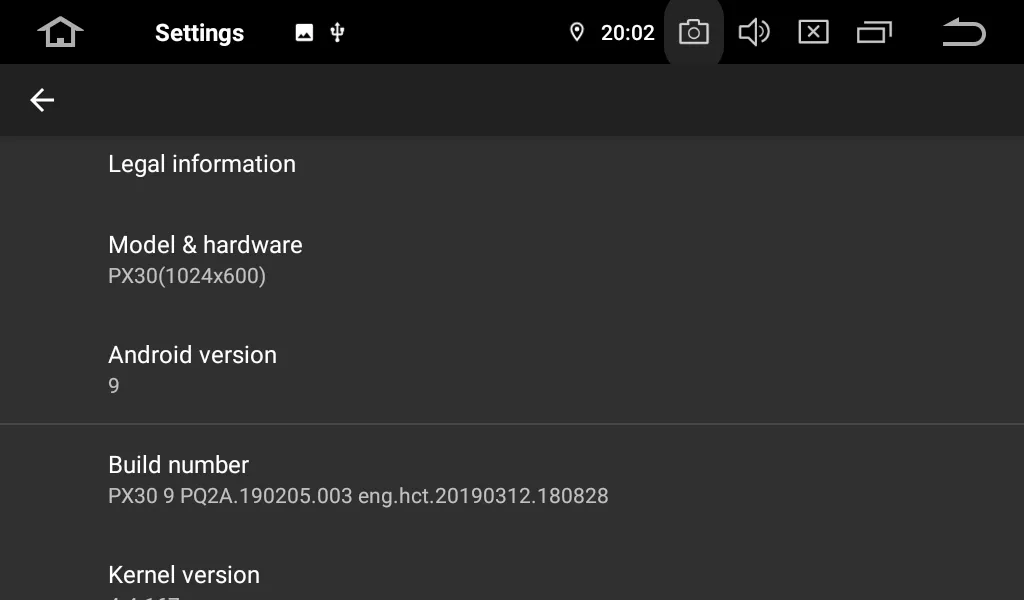Tap the image notification icon
The width and height of the screenshot is (1024, 600).
point(305,33)
